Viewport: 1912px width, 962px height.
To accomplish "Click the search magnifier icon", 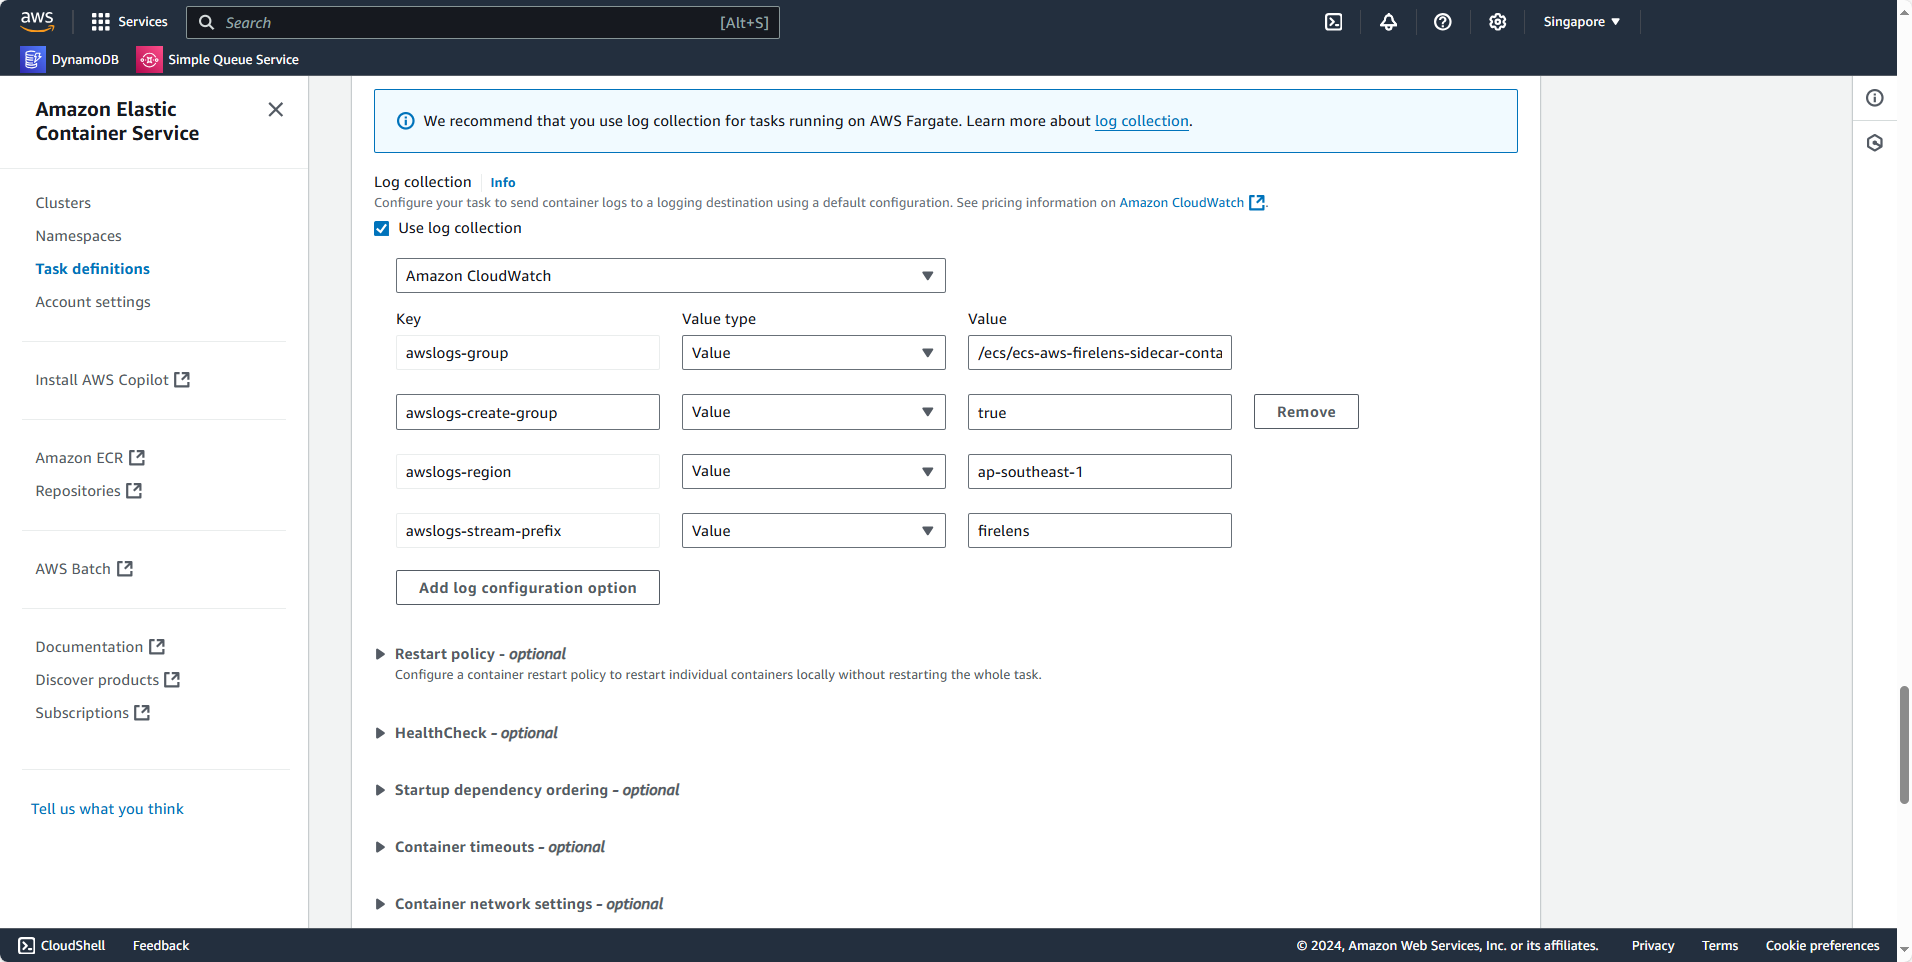I will 206,22.
